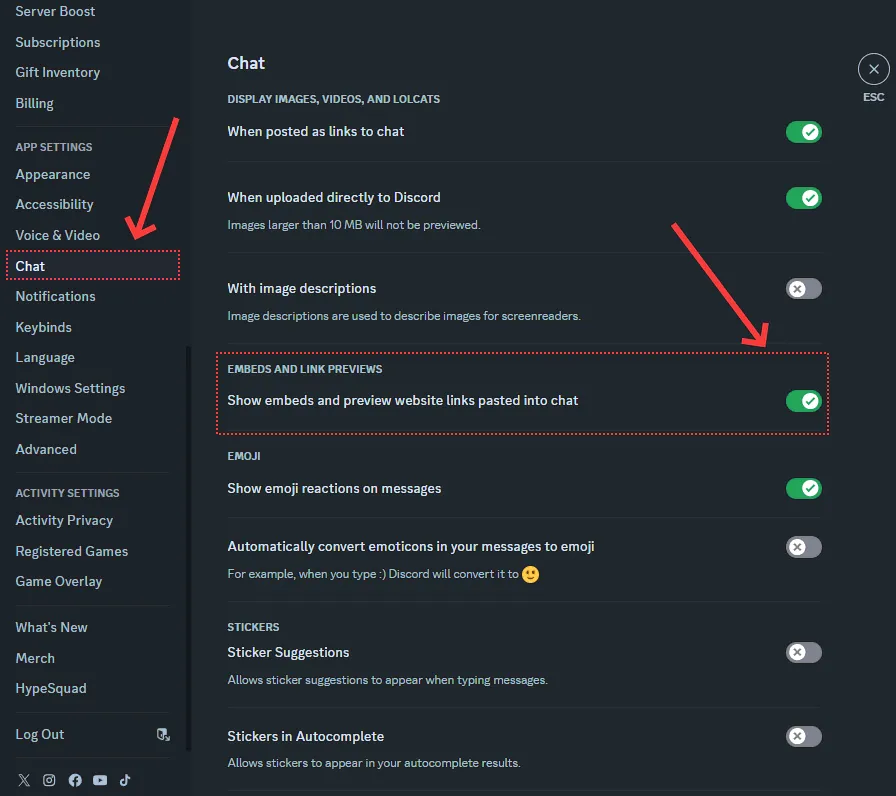
Task: Click the log out icon beside Log Out
Action: tap(163, 734)
